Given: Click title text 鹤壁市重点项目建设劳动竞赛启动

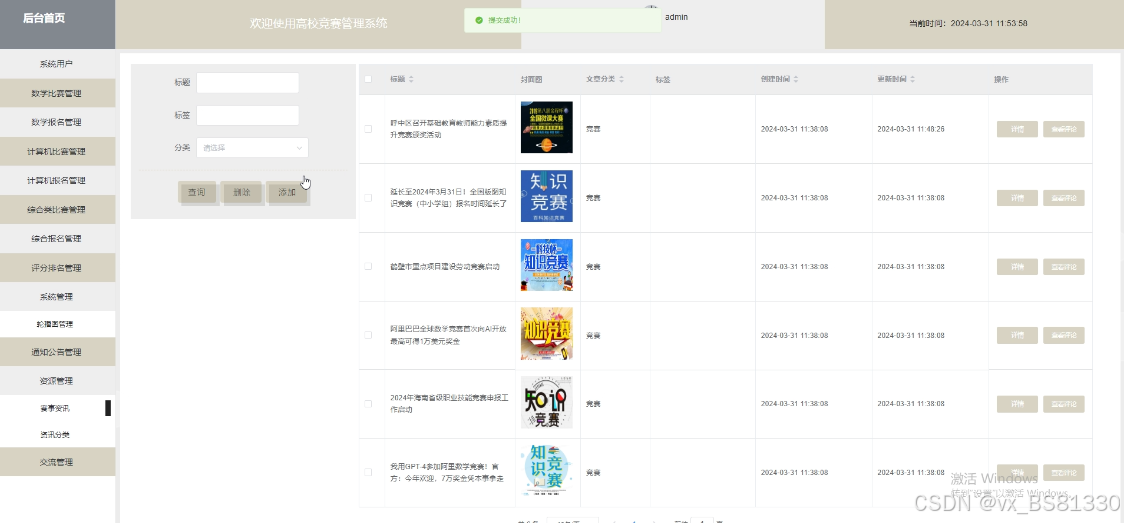Looking at the screenshot, I should (x=445, y=267).
